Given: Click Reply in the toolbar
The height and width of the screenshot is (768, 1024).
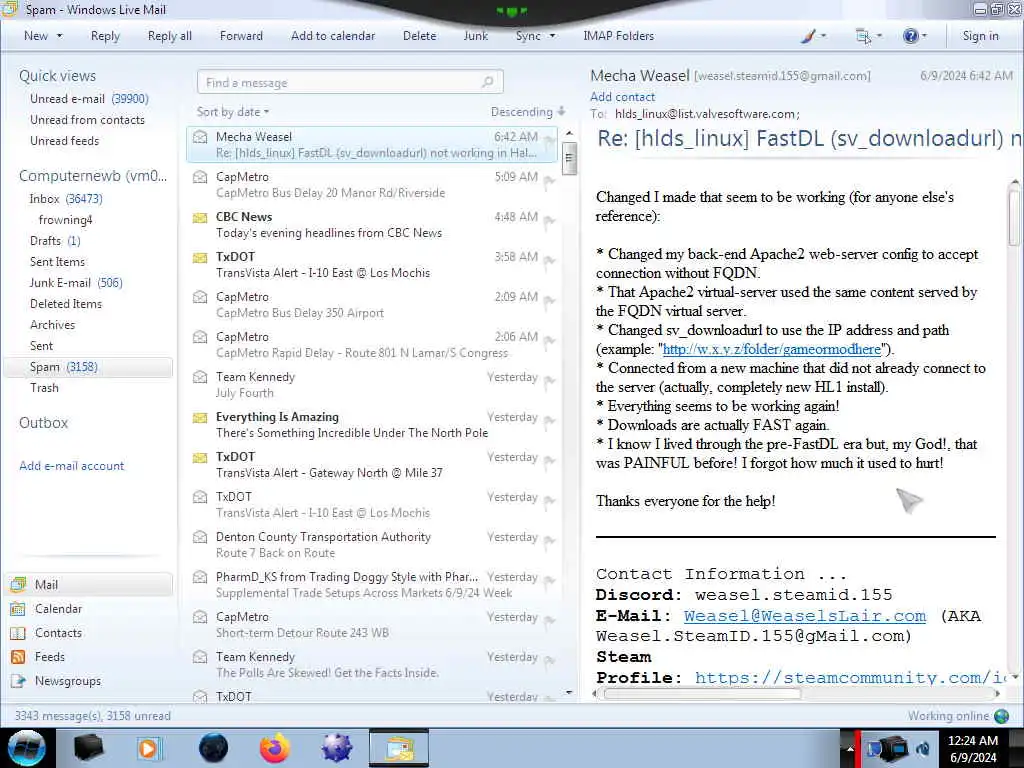Looking at the screenshot, I should tap(105, 36).
